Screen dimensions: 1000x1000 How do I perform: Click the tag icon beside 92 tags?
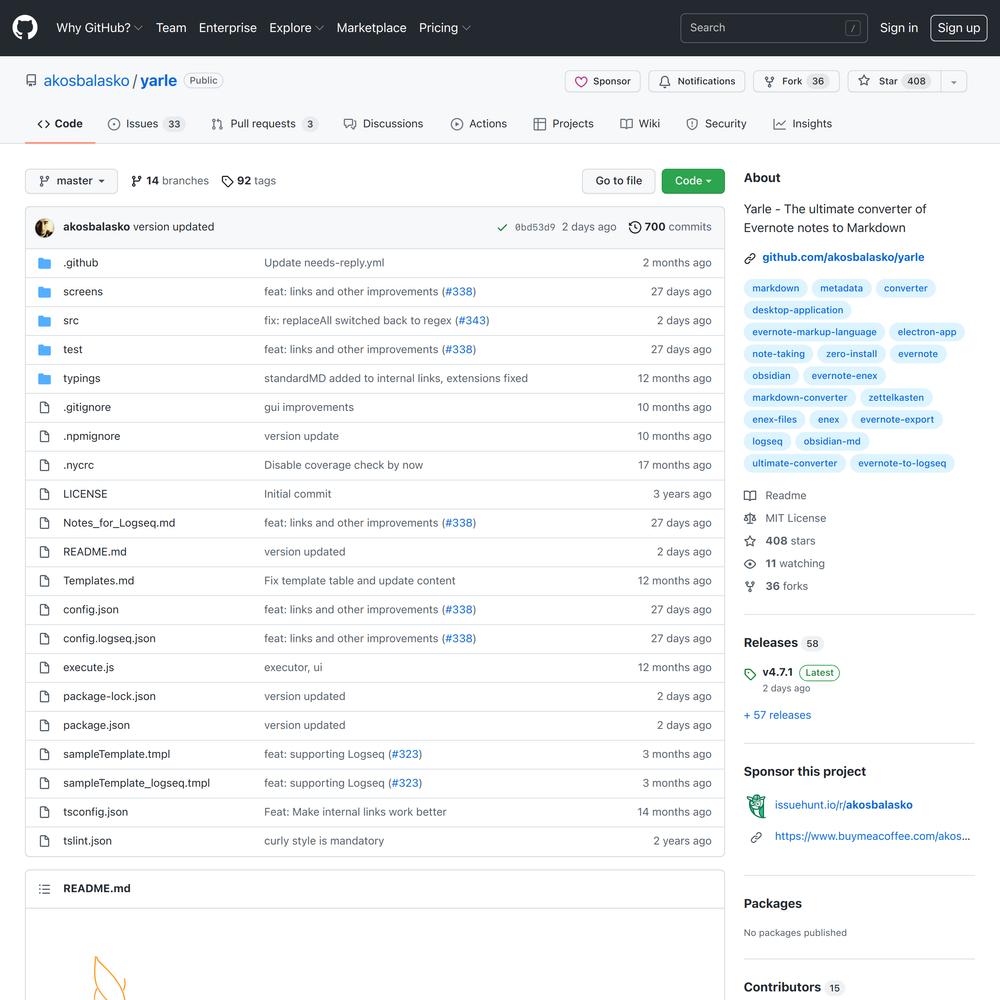(227, 181)
